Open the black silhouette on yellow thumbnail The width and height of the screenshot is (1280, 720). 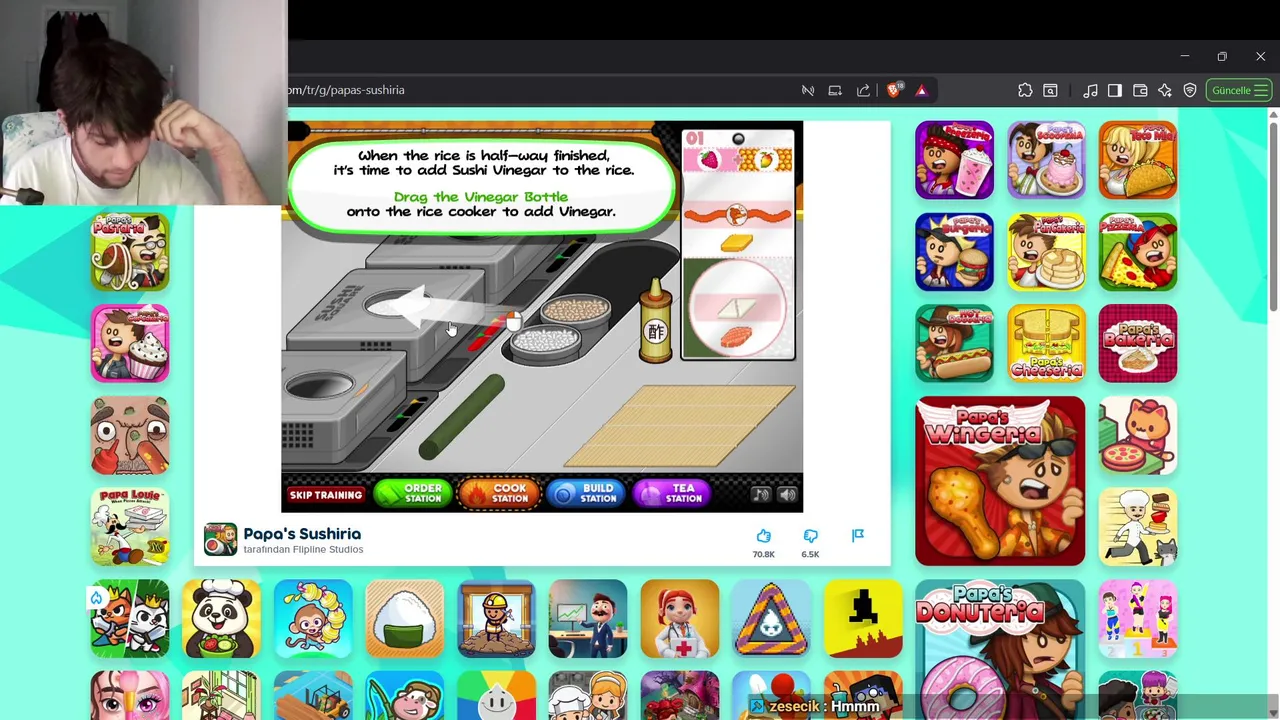click(x=863, y=619)
